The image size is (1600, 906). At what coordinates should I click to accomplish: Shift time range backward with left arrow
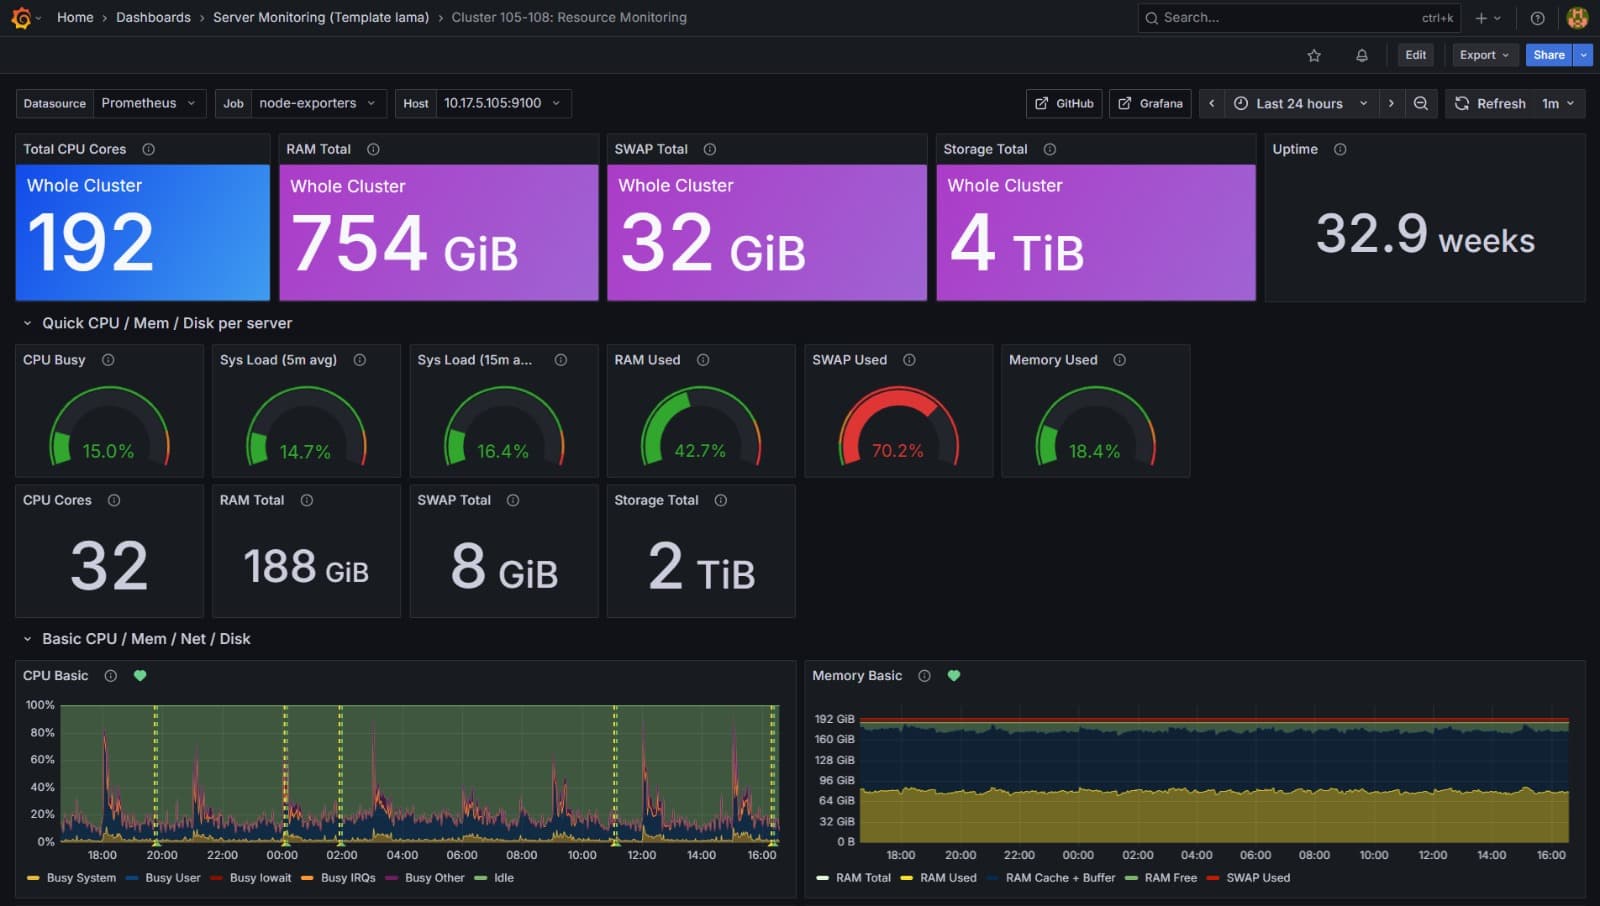coord(1211,103)
